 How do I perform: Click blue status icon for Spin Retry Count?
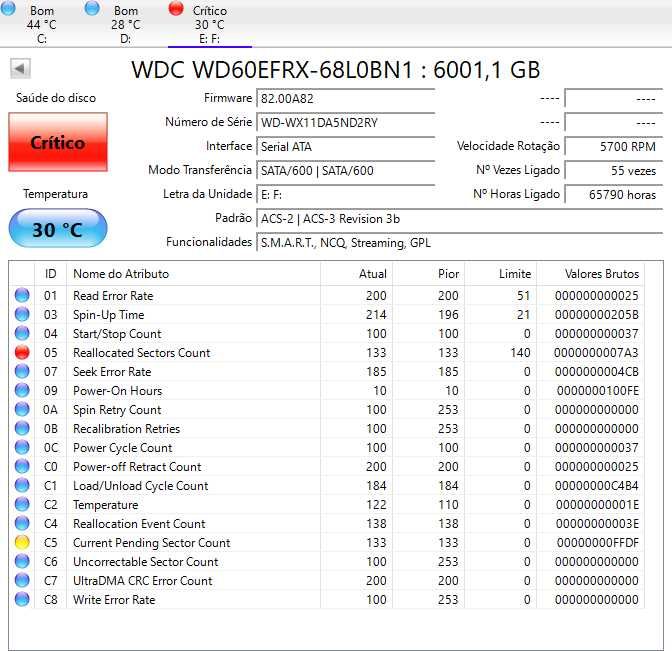pos(22,409)
